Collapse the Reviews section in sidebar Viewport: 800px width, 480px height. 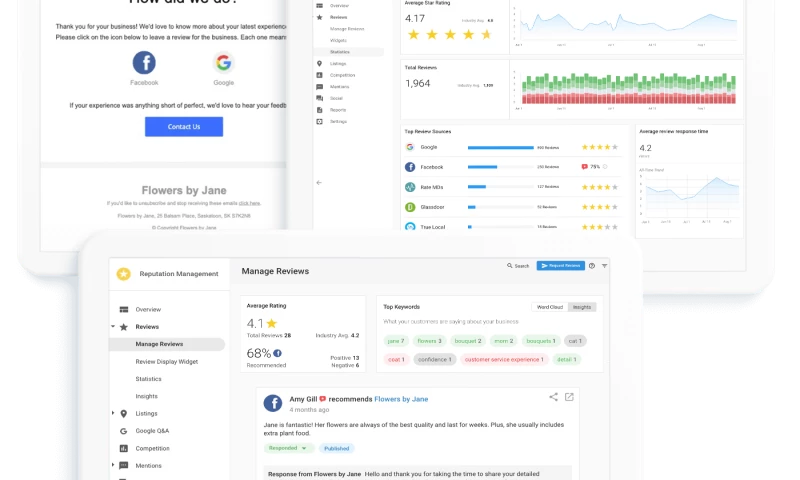[112, 327]
